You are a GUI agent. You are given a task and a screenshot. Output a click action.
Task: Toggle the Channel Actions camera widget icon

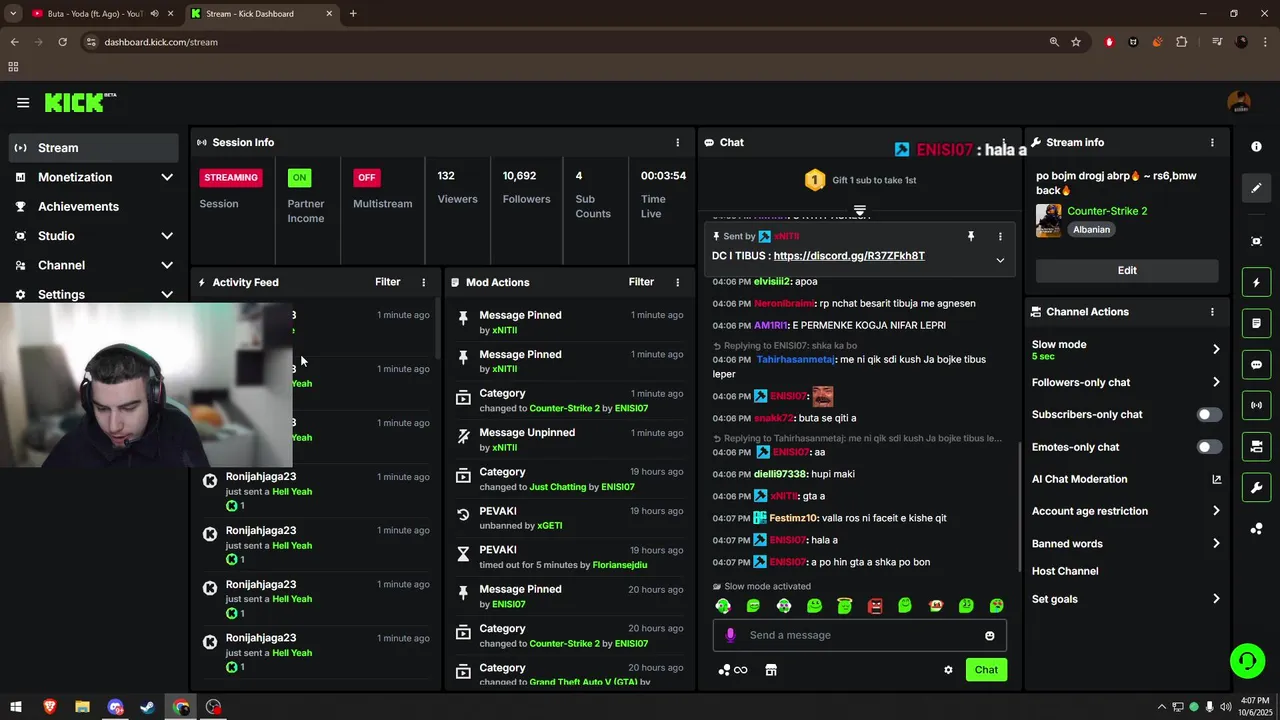pos(1256,446)
